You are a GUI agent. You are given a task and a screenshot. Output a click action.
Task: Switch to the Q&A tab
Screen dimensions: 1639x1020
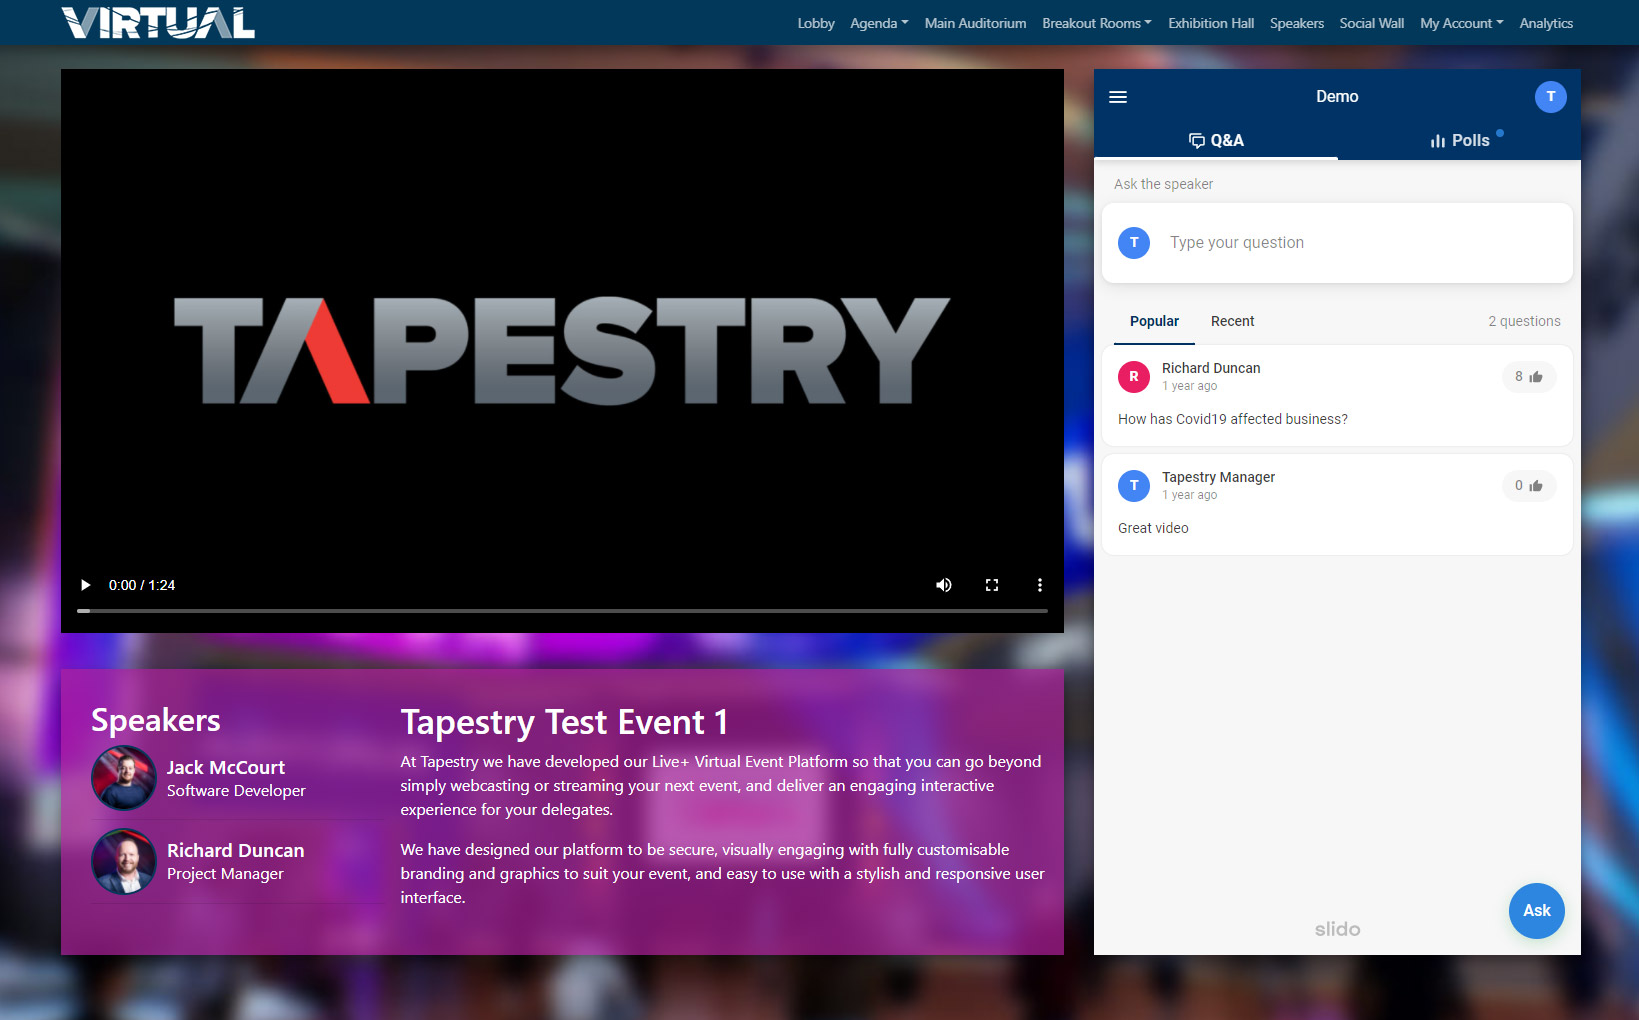click(1216, 140)
